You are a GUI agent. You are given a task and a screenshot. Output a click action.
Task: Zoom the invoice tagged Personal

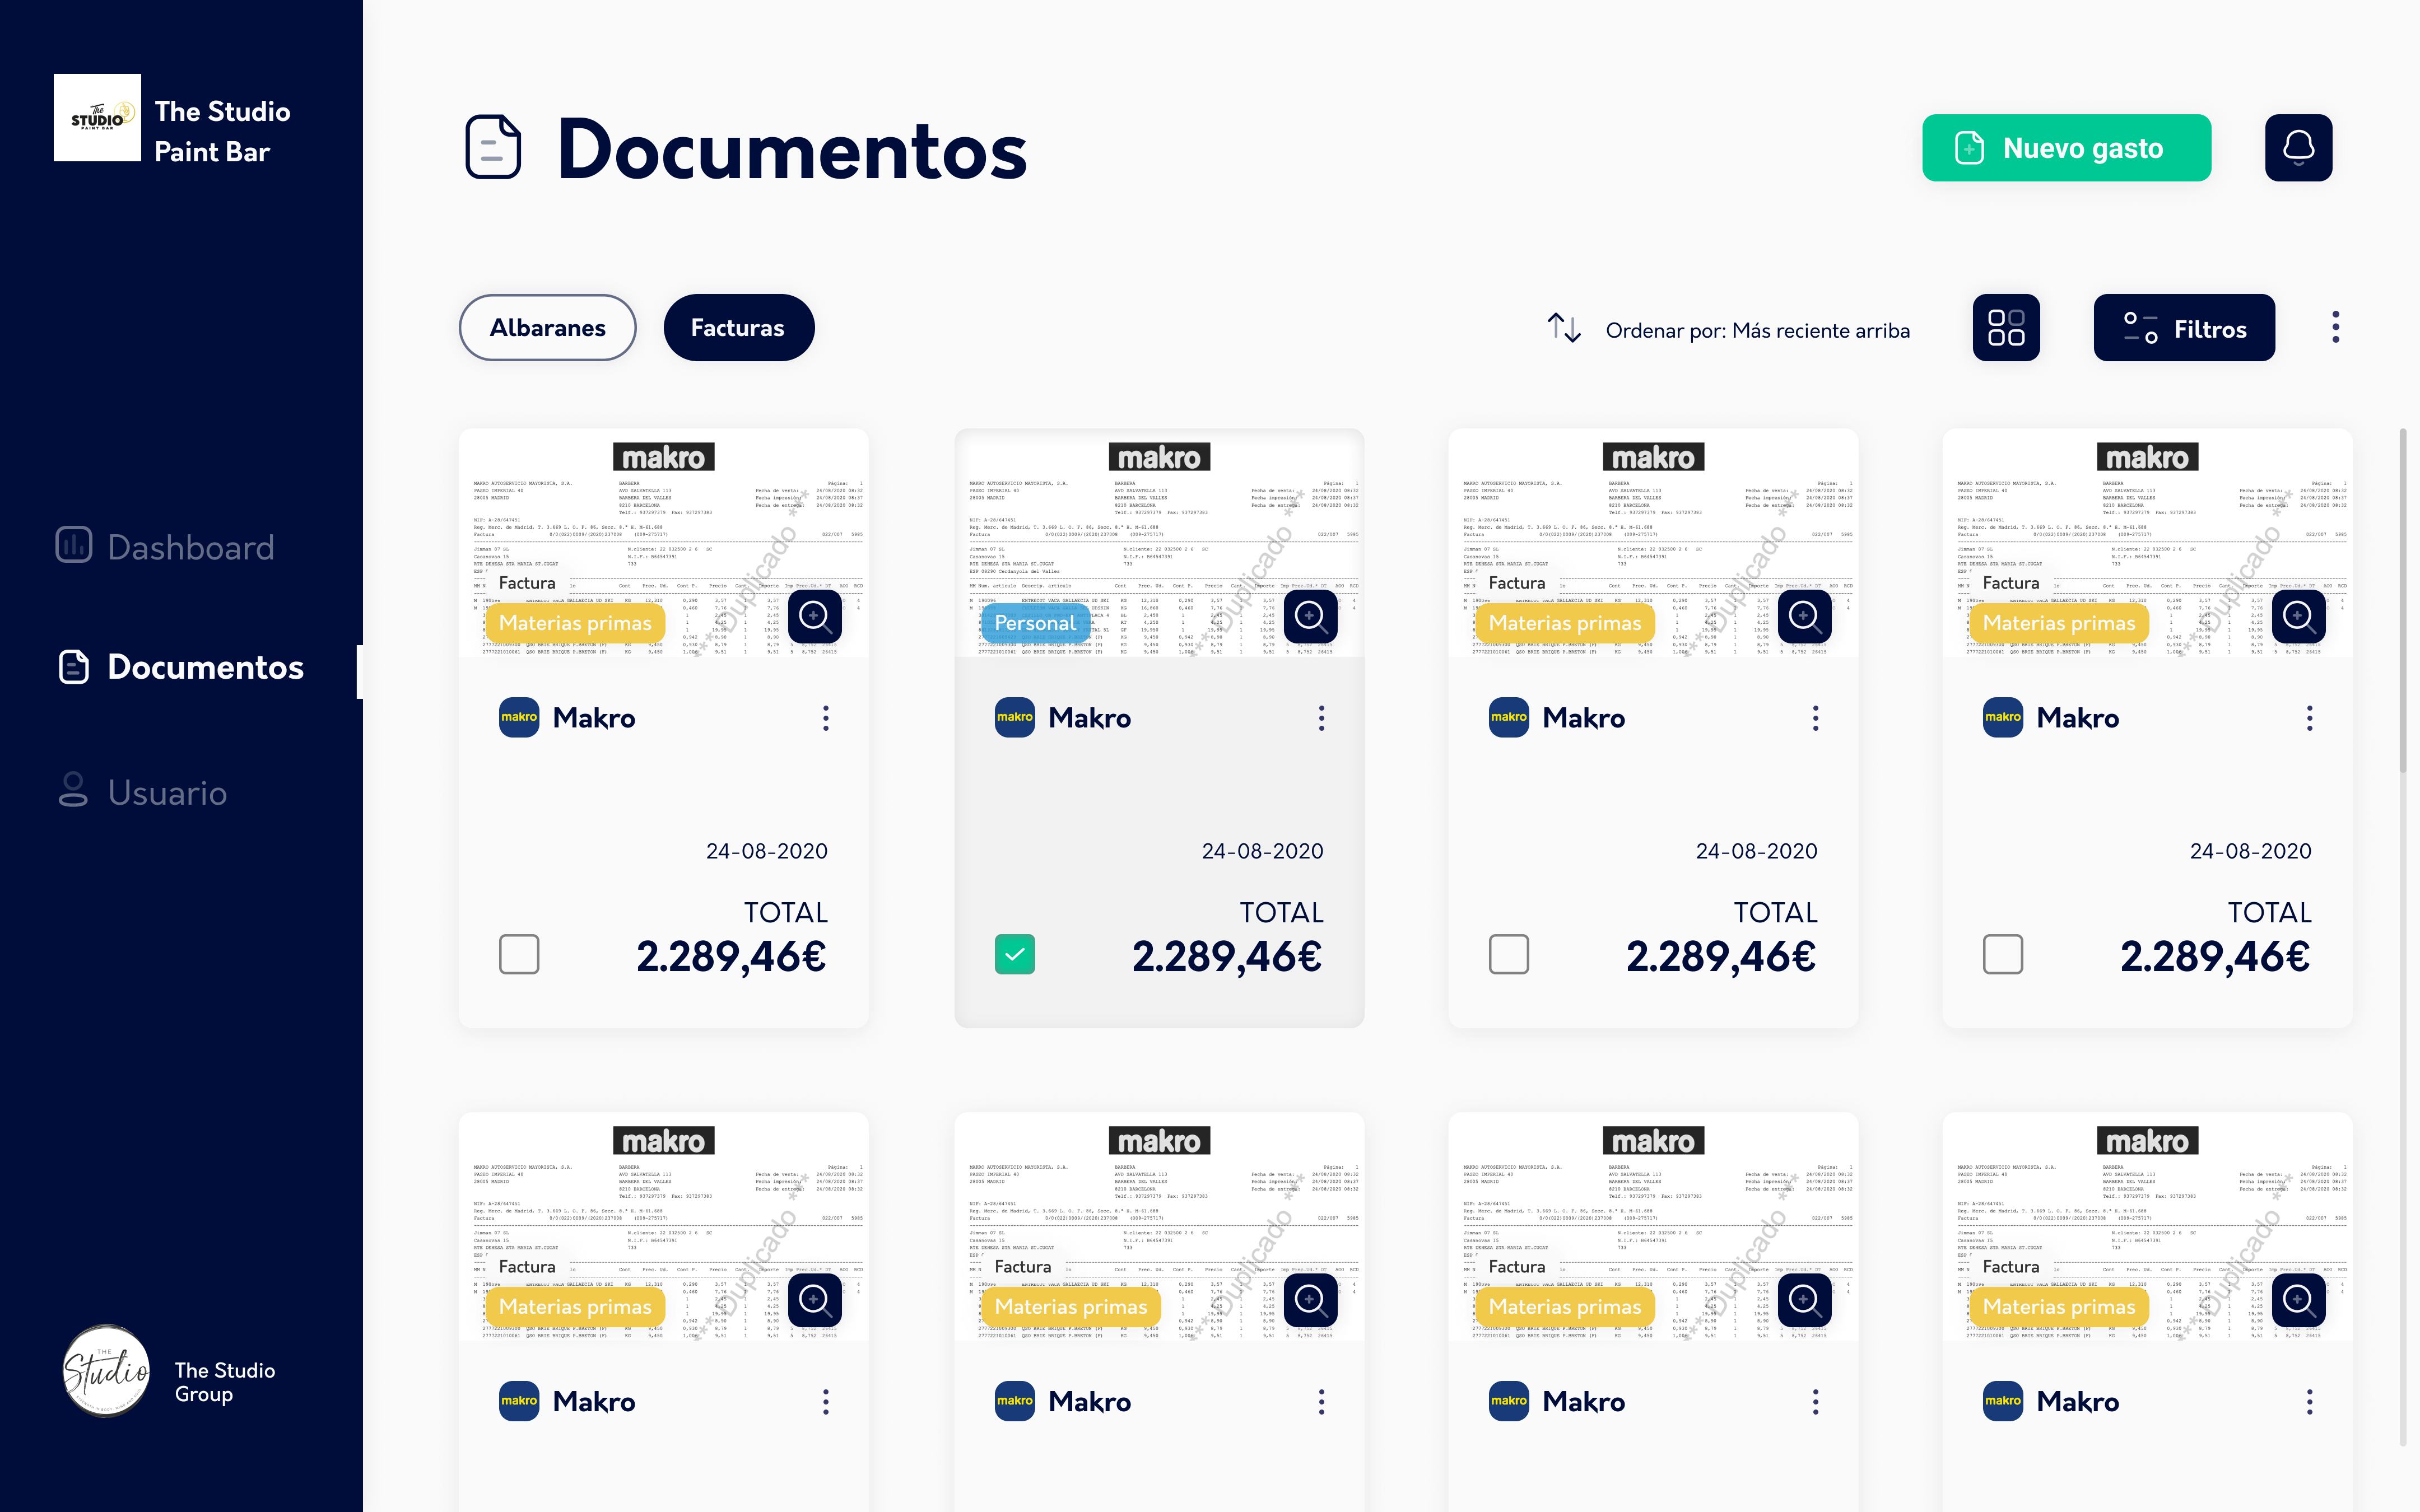[x=1310, y=616]
